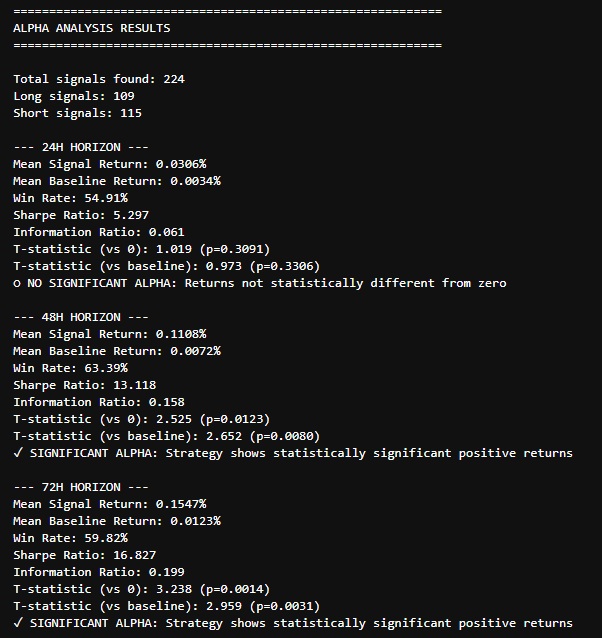Click the Information Ratio: 0.158 line
Viewport: 602px width, 638px height.
(99, 402)
